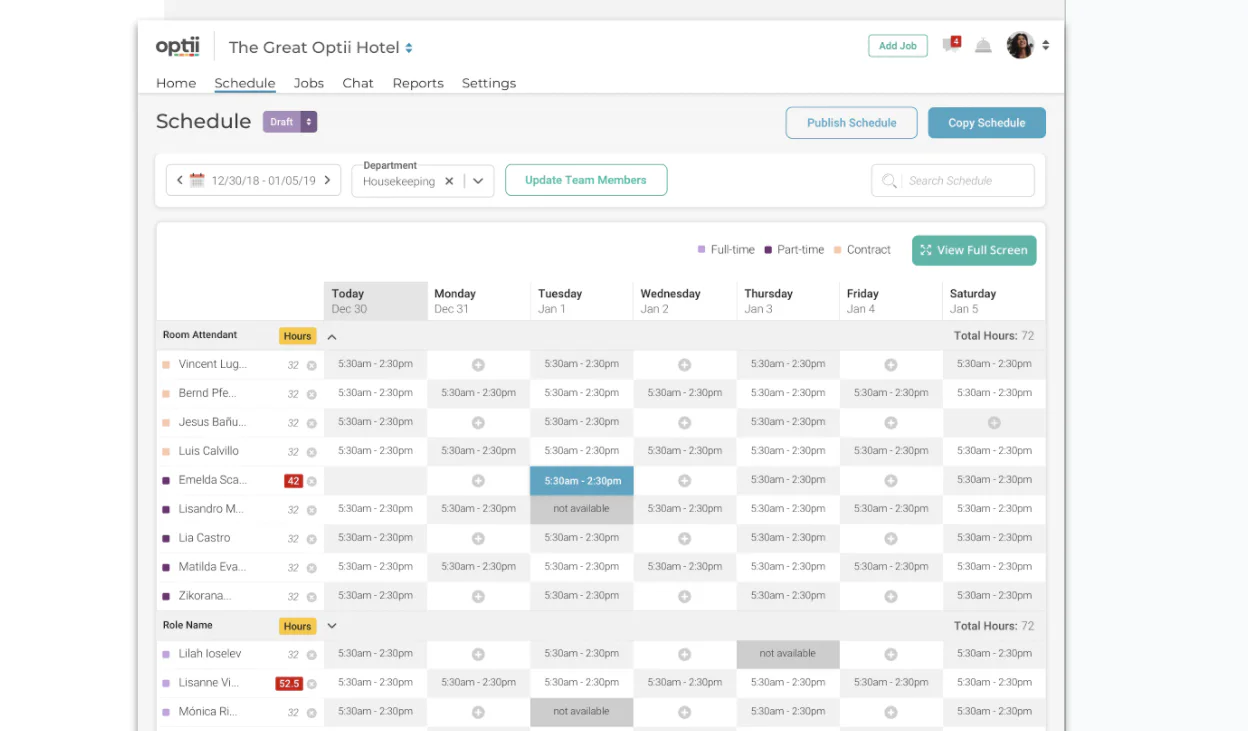Remove Bernd Pfe row using x icon
The width and height of the screenshot is (1248, 731).
point(311,394)
